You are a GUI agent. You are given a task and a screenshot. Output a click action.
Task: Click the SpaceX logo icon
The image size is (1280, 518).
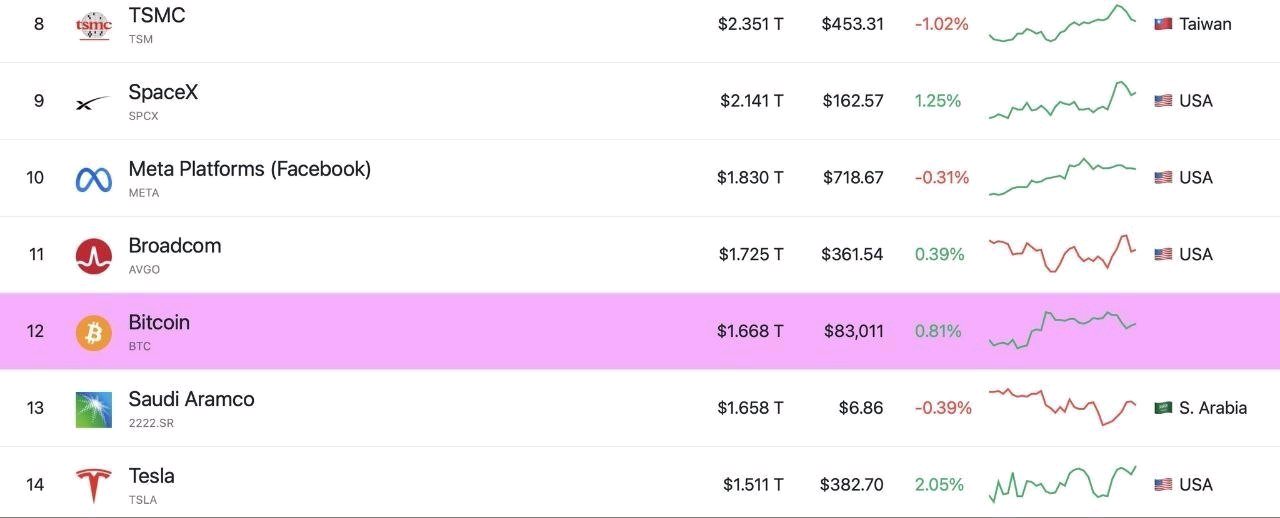click(94, 102)
